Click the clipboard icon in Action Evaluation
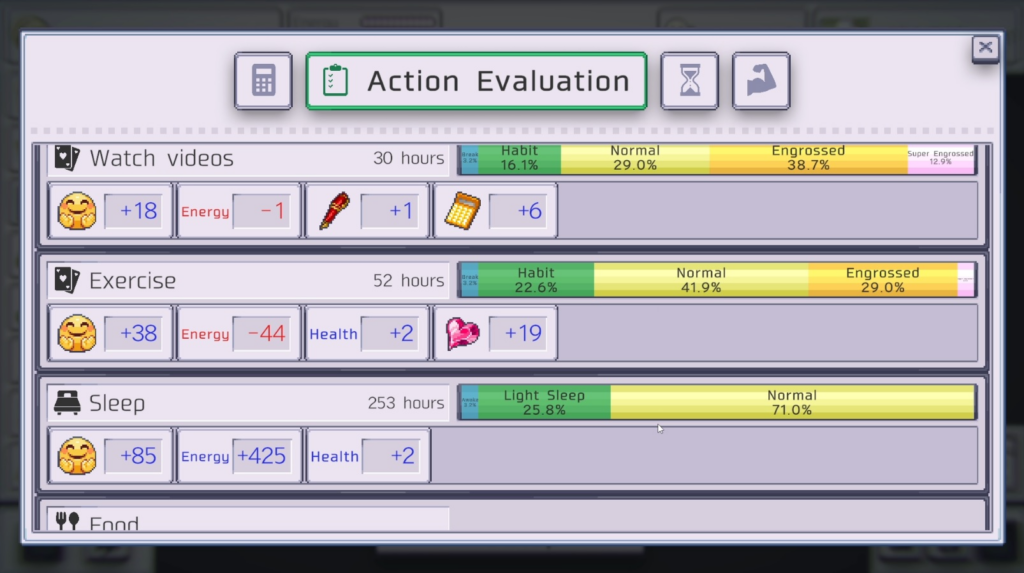Viewport: 1024px width, 573px height. pos(335,81)
